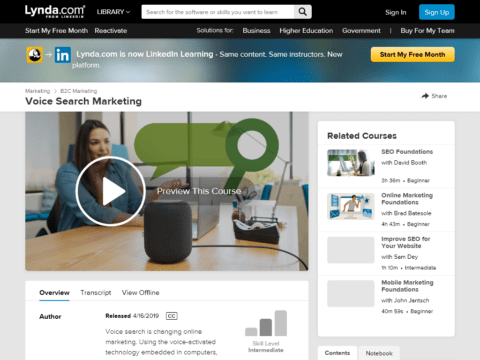
Task: Open the SEO Foundations course title
Action: tap(407, 152)
